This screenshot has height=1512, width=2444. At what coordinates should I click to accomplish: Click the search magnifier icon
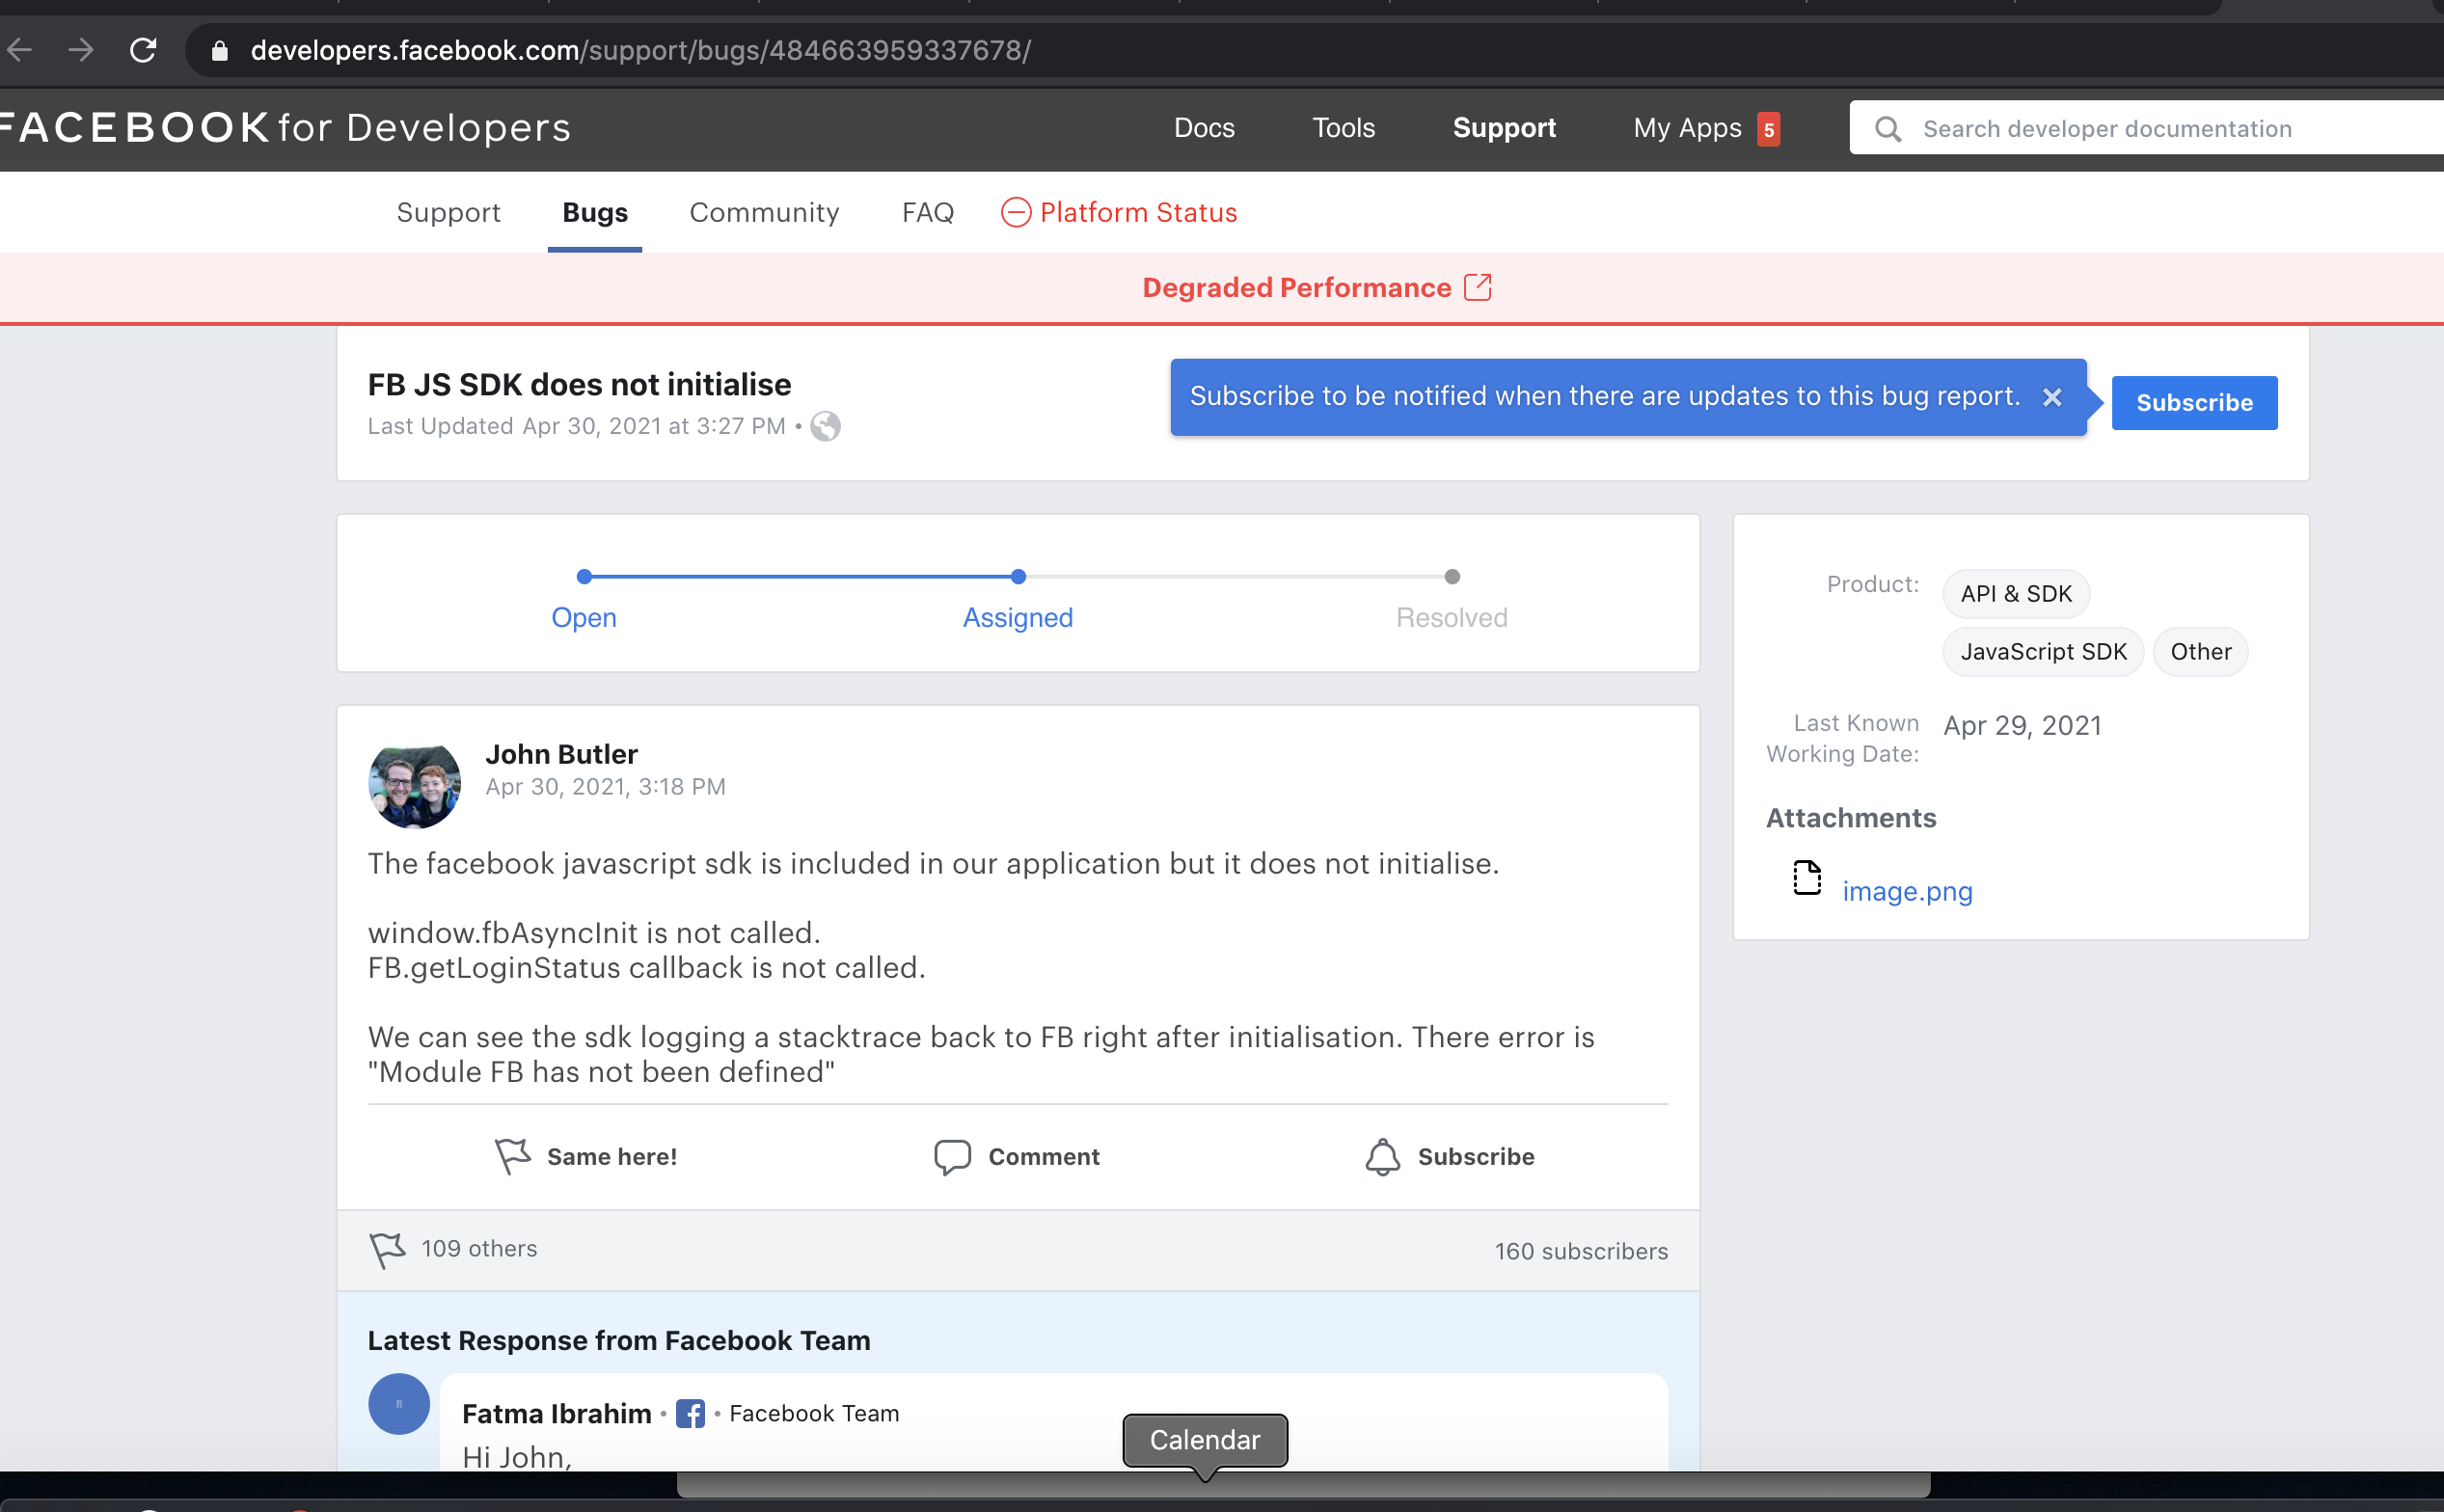[x=1887, y=129]
